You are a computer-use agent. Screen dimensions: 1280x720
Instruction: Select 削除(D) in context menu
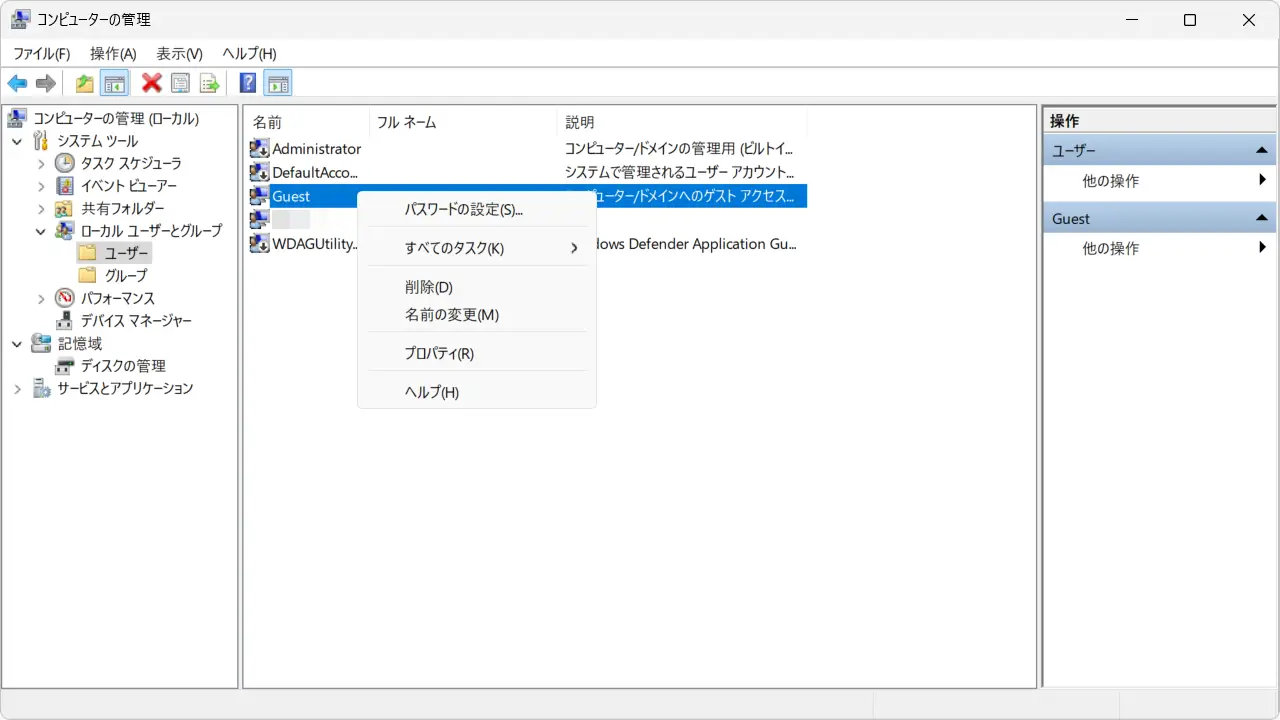pos(477,287)
